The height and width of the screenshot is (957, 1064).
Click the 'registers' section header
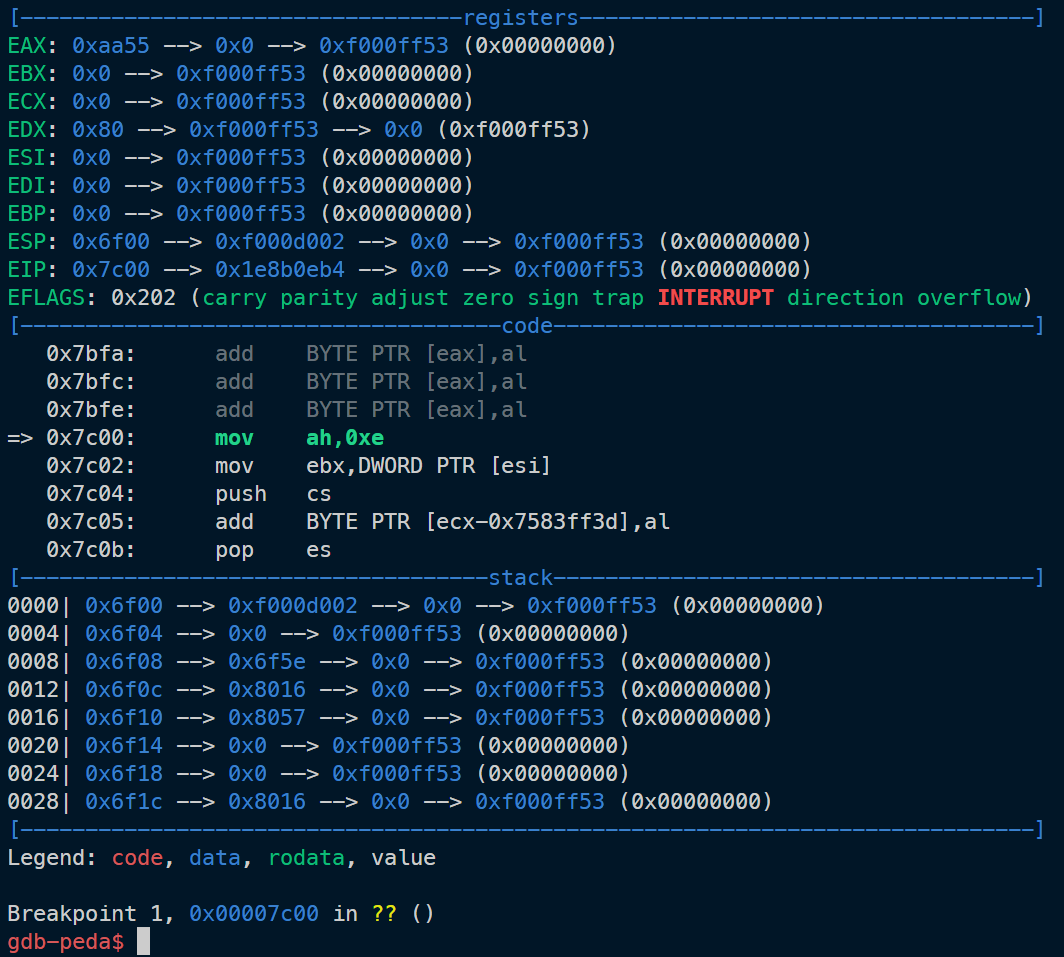pos(520,18)
